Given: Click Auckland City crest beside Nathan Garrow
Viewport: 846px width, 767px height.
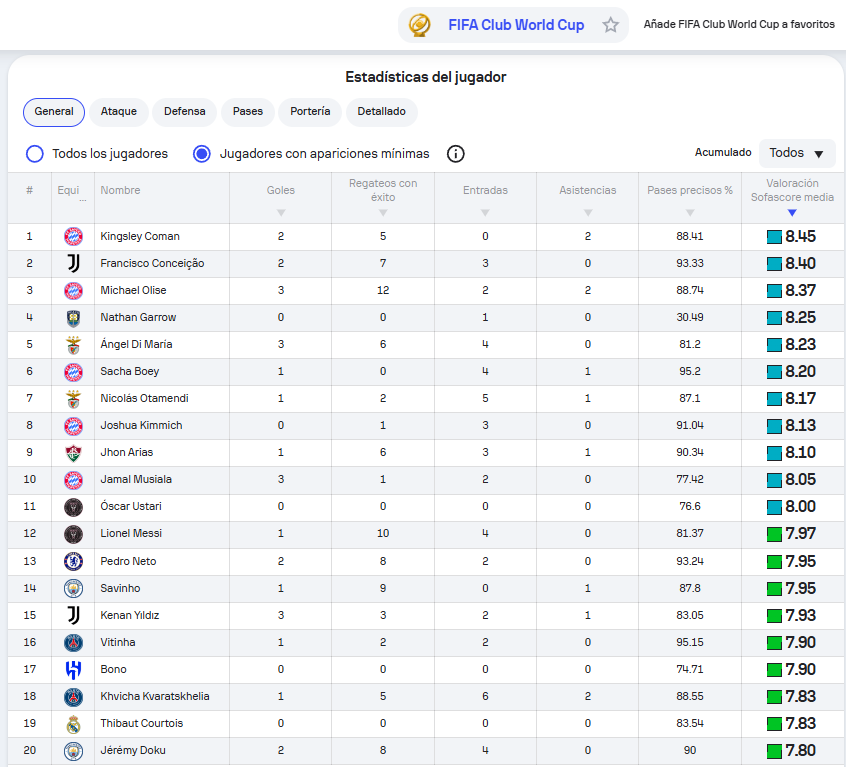Looking at the screenshot, I should tap(73, 318).
